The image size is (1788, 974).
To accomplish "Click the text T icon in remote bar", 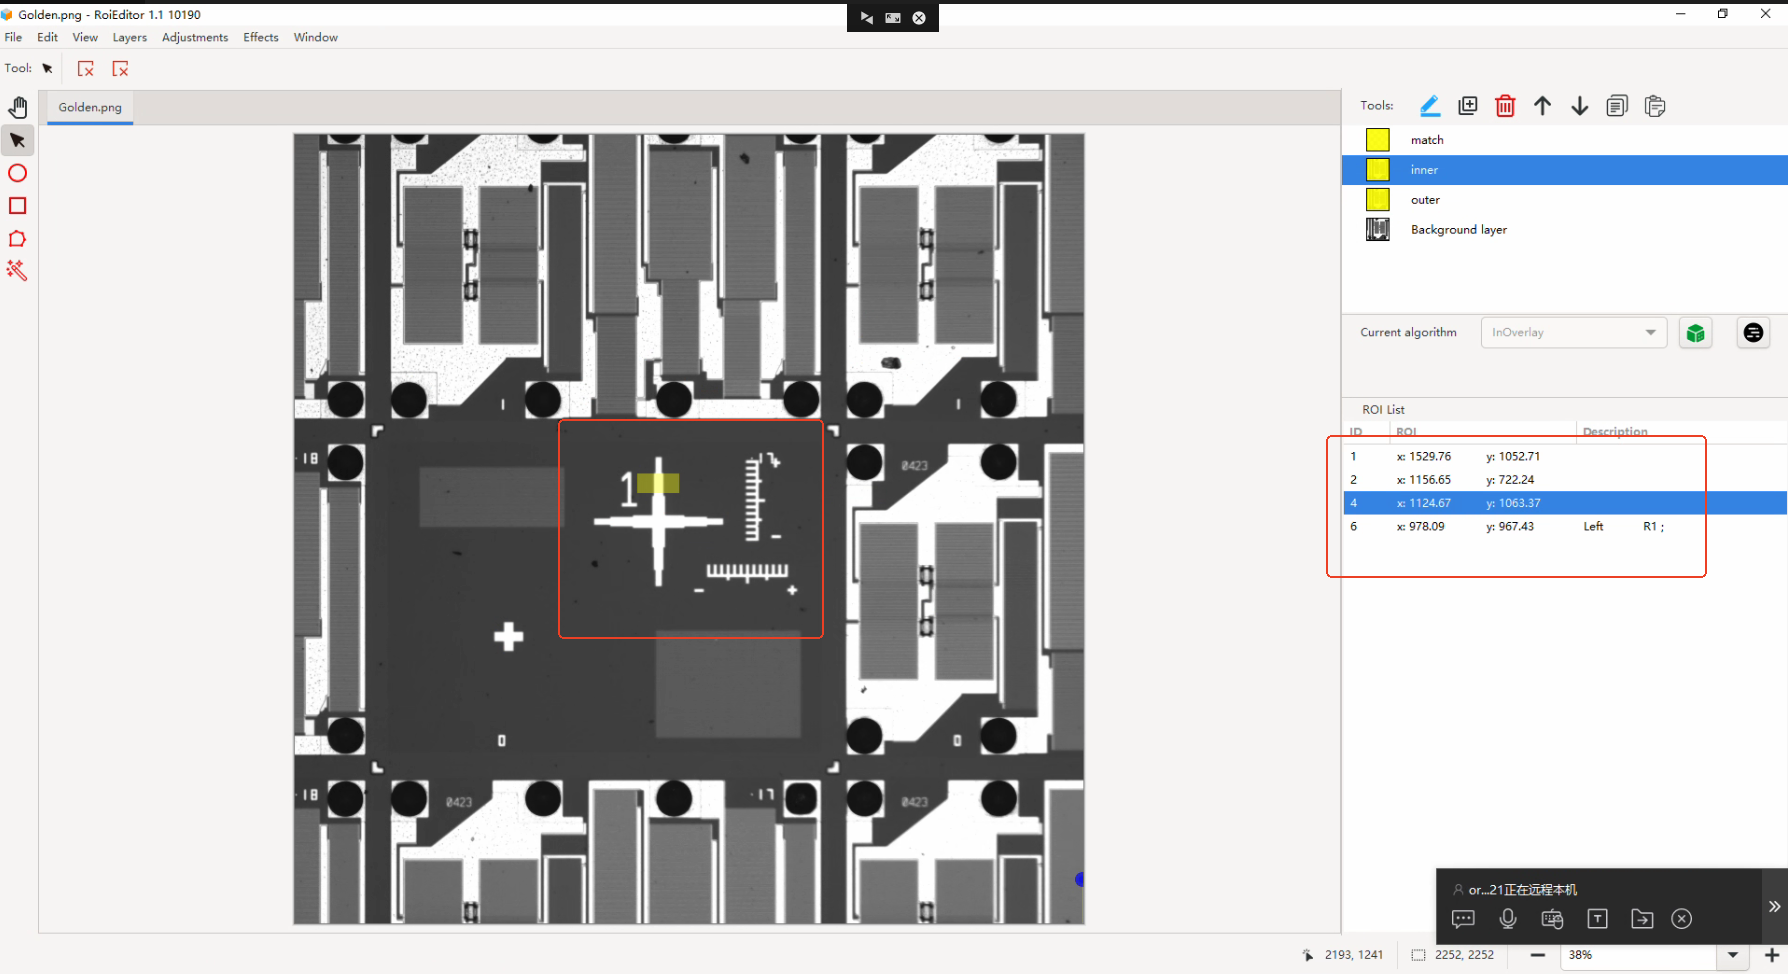I will (1597, 919).
